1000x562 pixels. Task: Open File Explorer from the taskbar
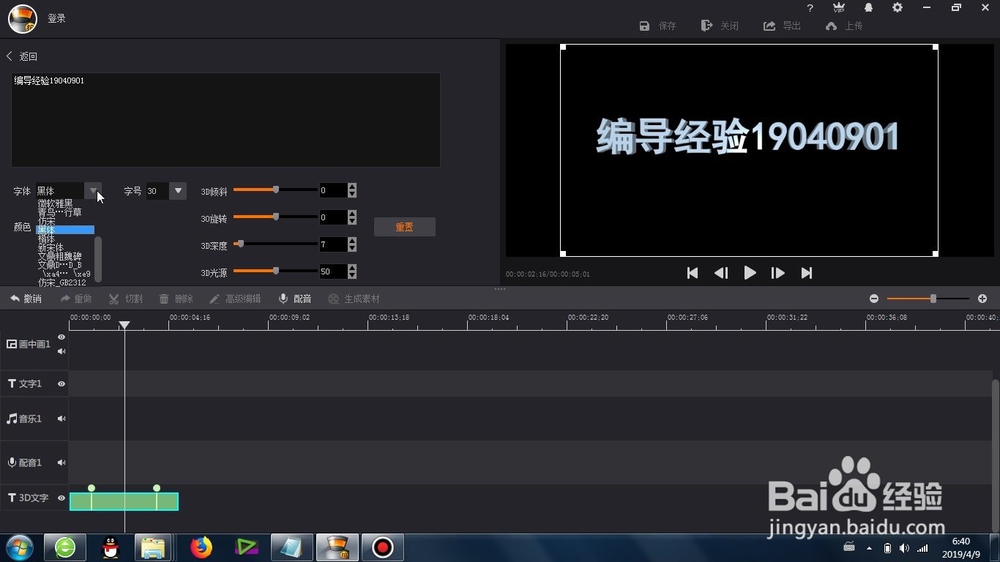click(153, 547)
